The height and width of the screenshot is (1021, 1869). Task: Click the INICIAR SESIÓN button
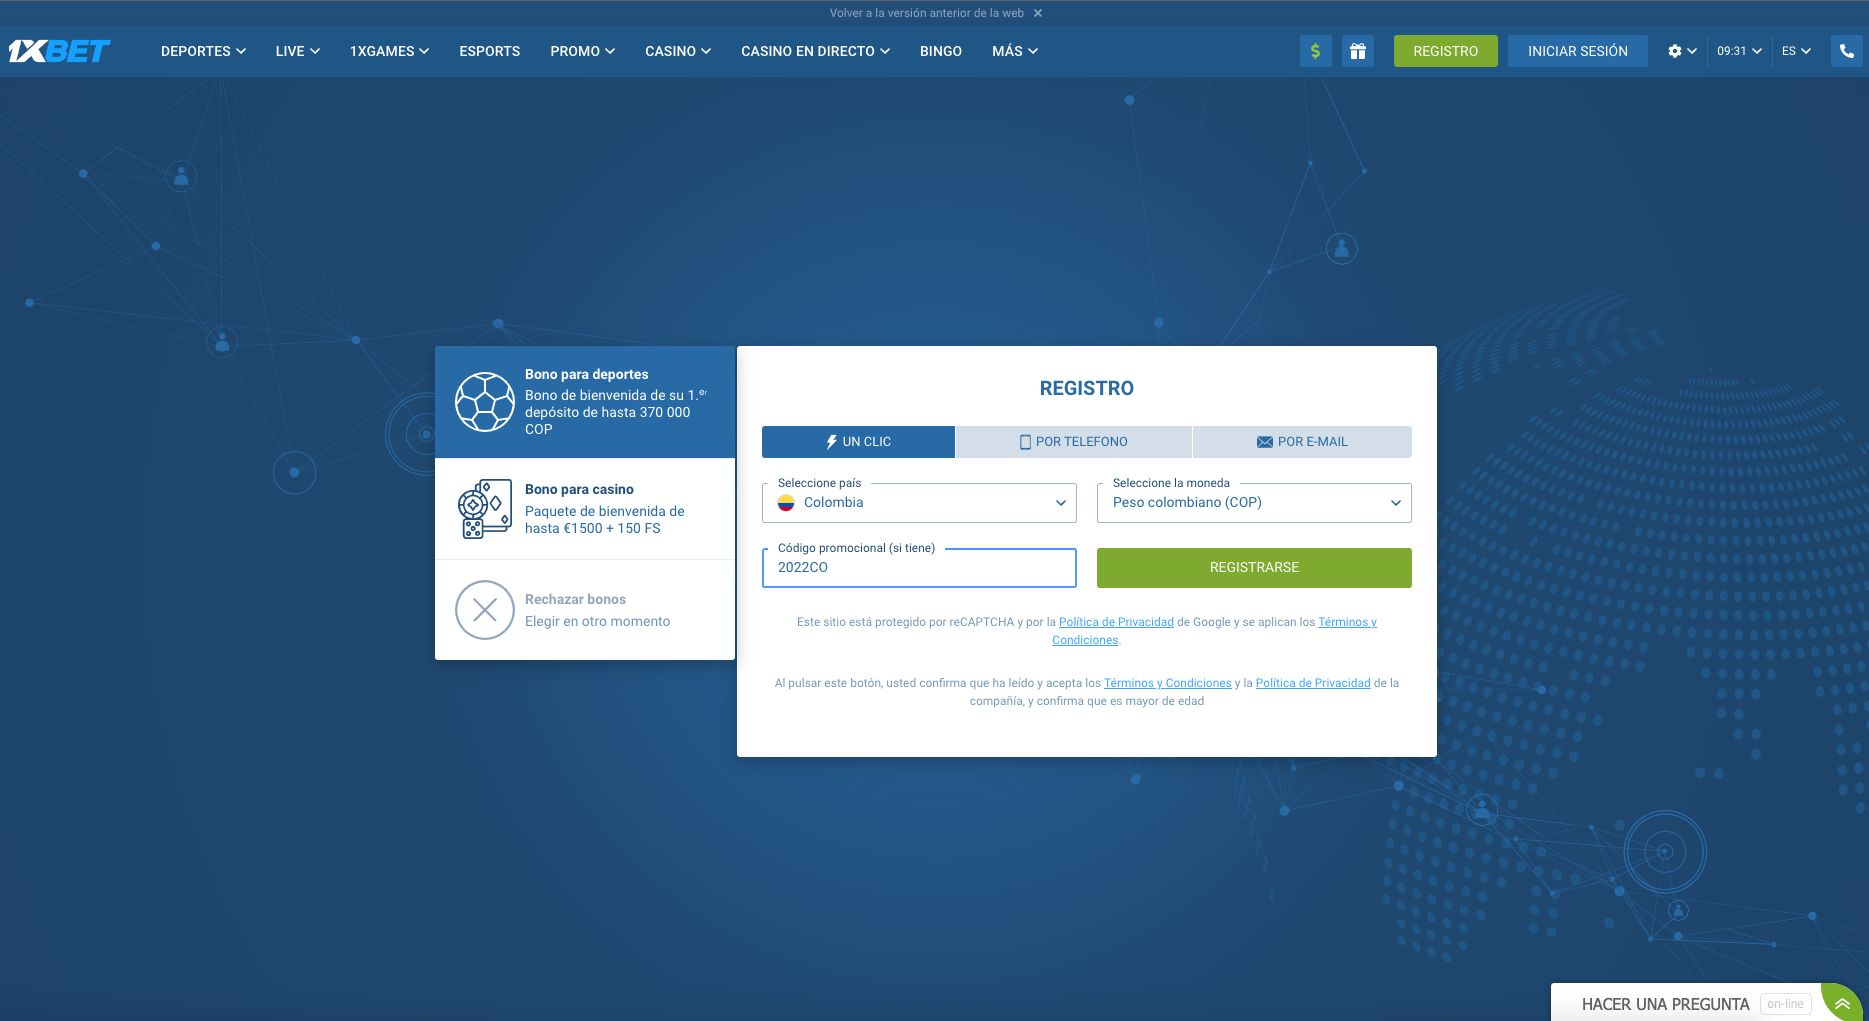[x=1577, y=51]
